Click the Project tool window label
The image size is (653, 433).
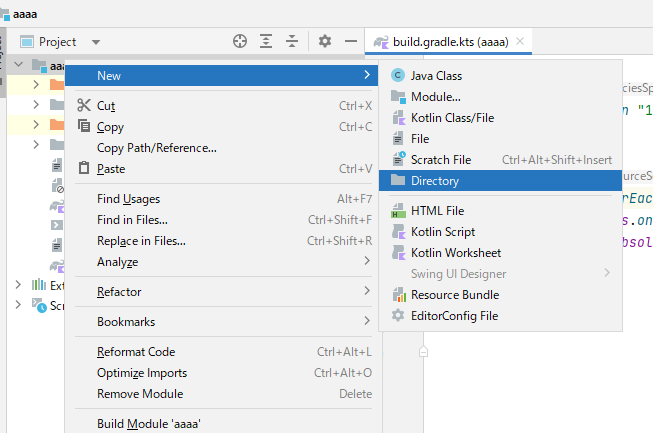pos(57,42)
